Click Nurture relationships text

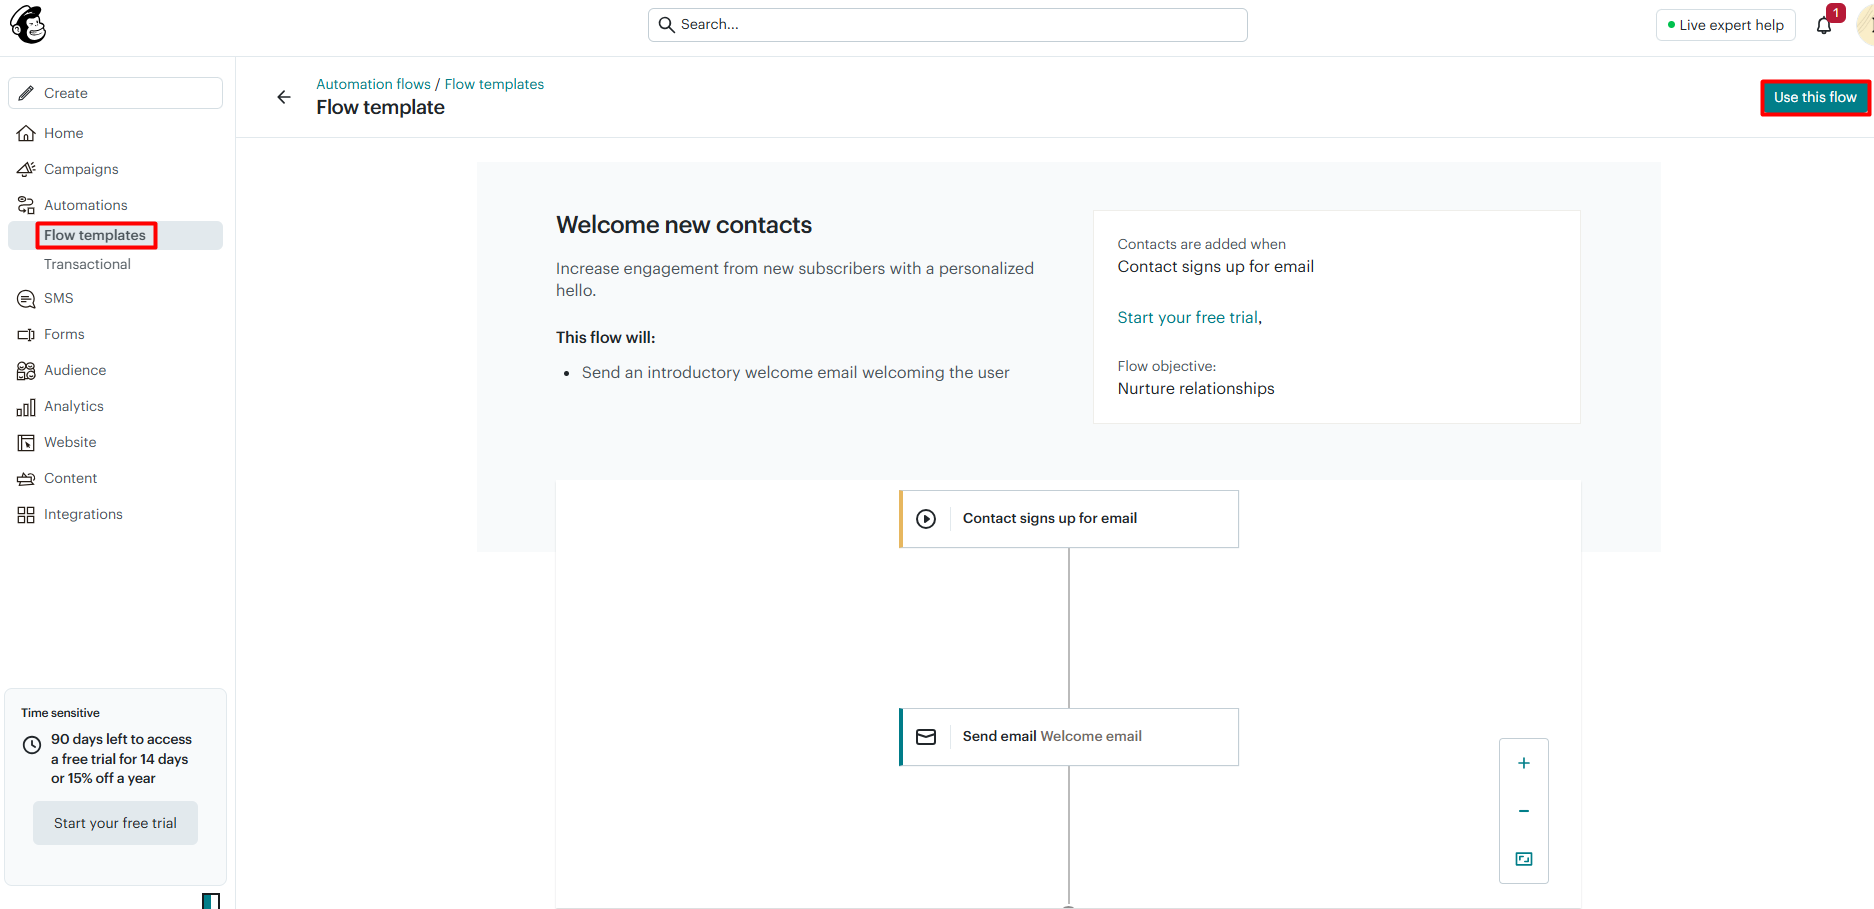coord(1196,388)
